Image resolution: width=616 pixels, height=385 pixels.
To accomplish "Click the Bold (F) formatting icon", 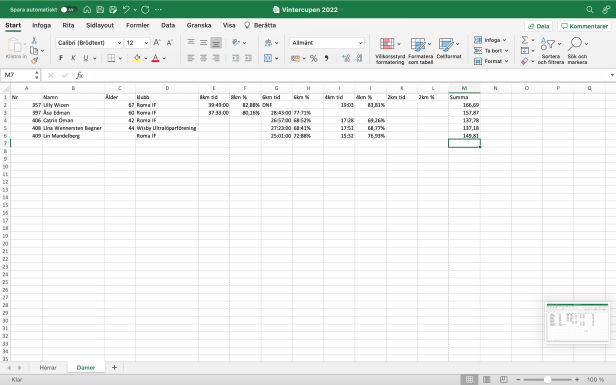I will point(61,58).
